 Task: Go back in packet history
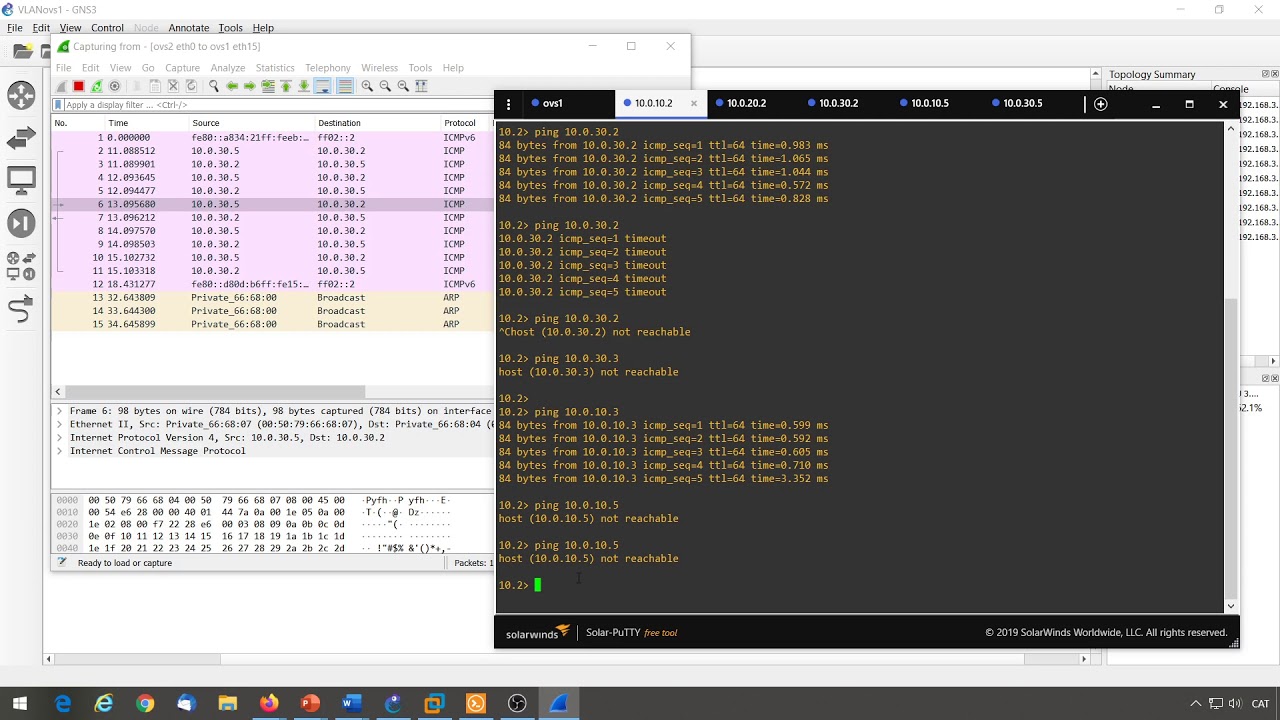pos(232,86)
